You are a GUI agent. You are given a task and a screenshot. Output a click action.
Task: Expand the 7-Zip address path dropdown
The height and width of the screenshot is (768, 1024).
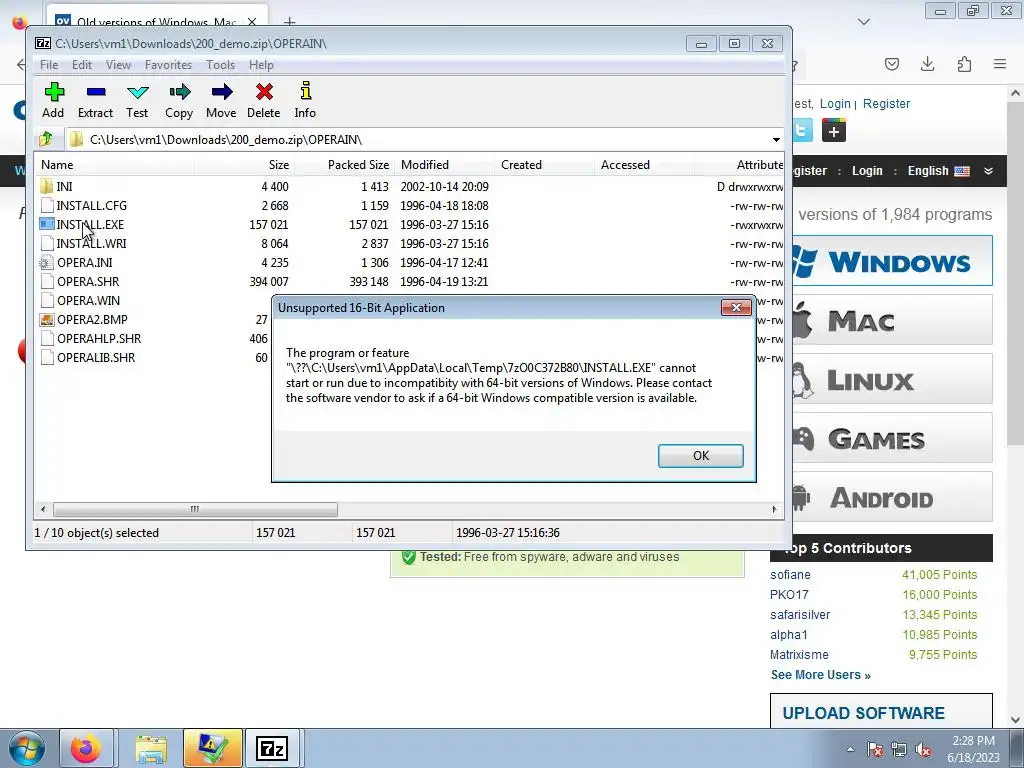[776, 140]
